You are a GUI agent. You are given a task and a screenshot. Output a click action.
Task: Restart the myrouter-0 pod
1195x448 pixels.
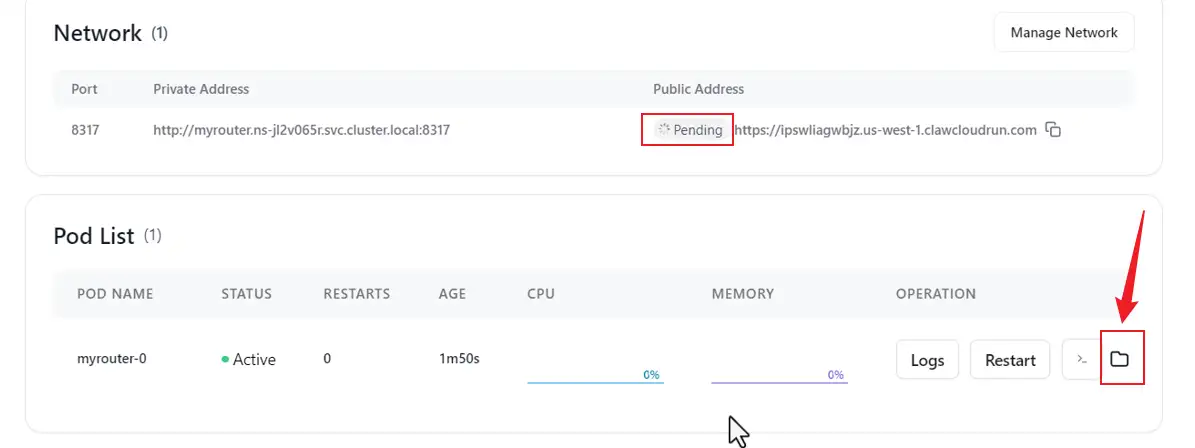[1010, 360]
